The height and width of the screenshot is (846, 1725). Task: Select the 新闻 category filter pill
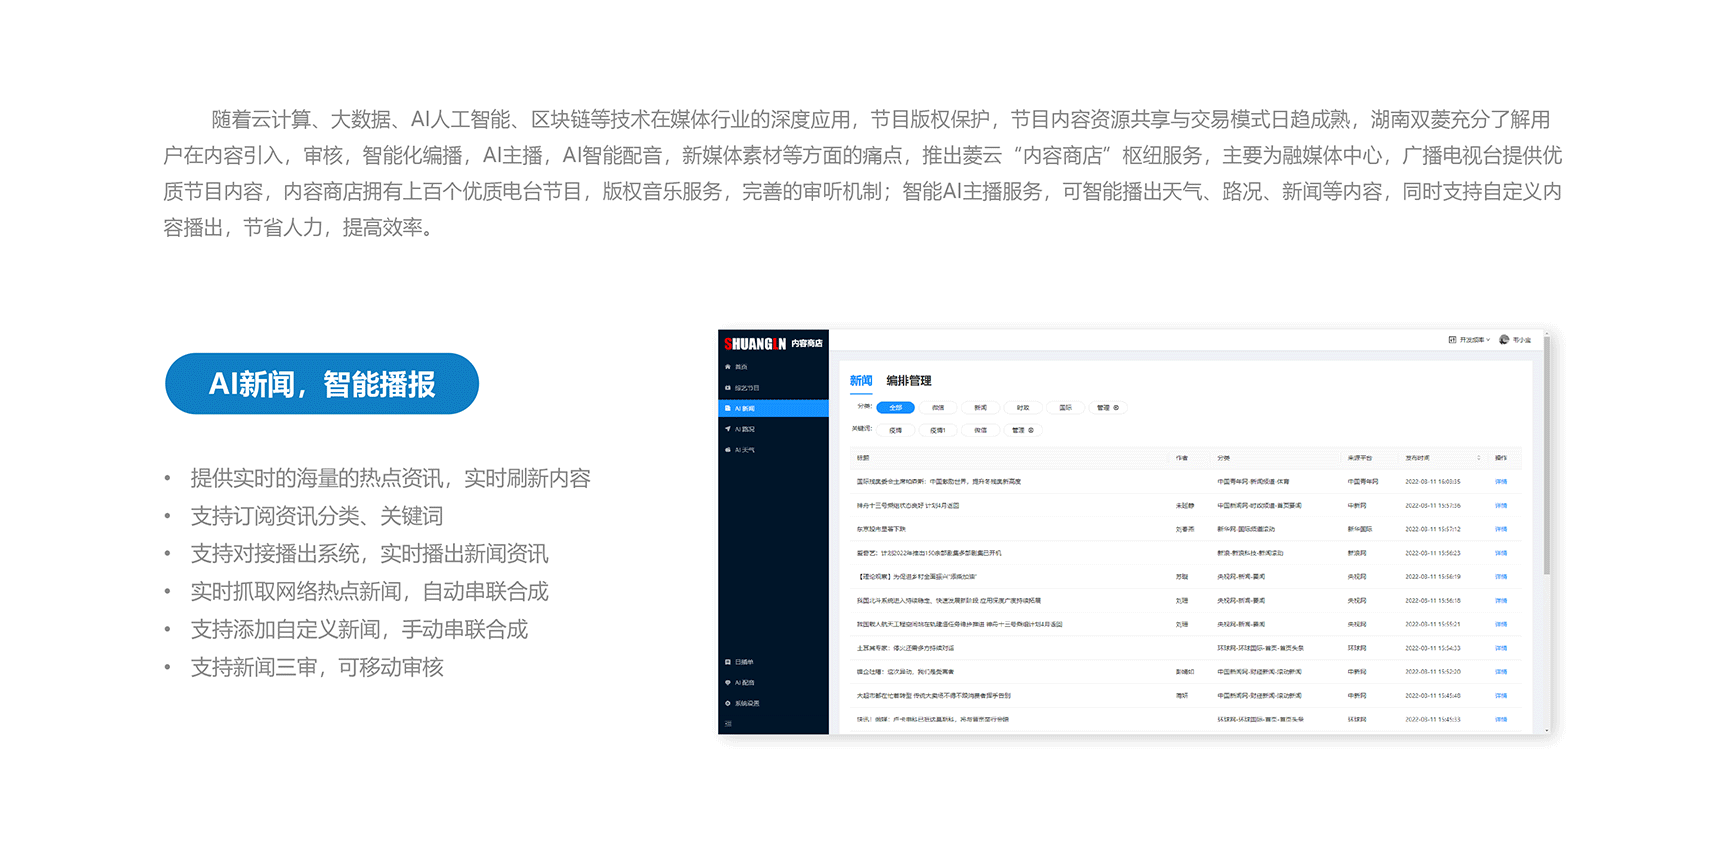pos(980,408)
